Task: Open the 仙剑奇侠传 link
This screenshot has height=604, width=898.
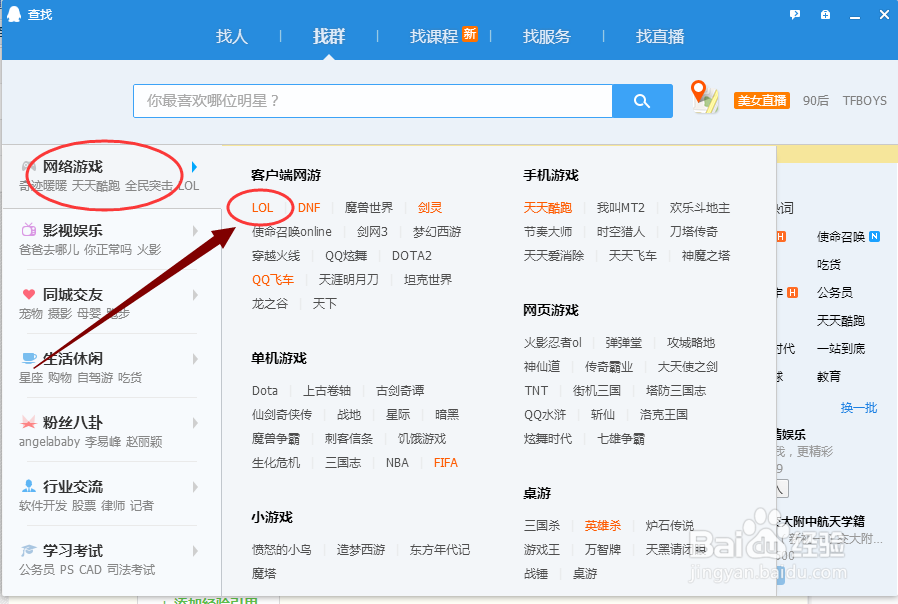Action: (x=282, y=415)
